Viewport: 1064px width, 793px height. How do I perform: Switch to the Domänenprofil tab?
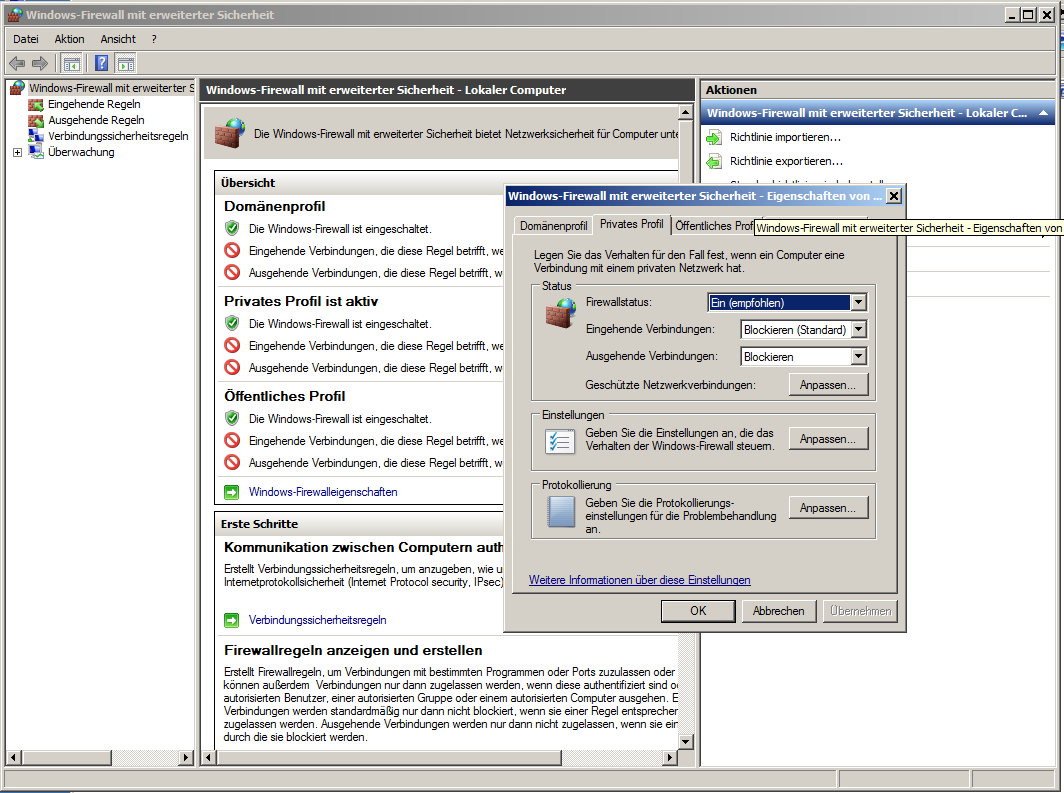[553, 226]
